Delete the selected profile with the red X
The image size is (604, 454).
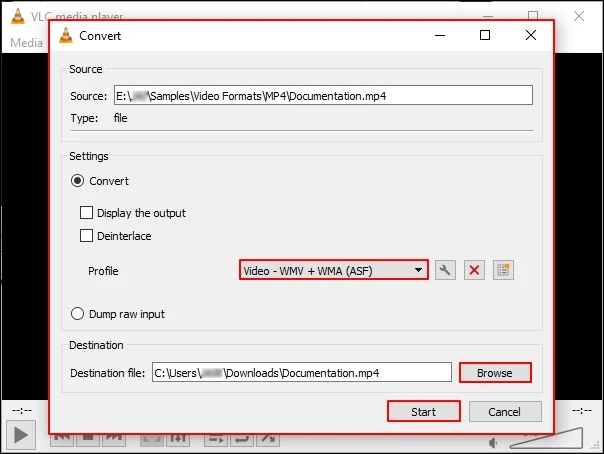point(475,270)
